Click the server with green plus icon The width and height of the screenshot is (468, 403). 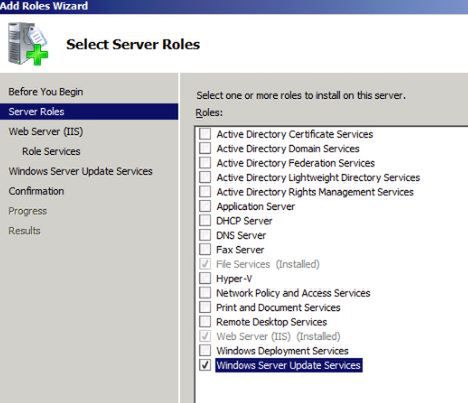click(28, 44)
